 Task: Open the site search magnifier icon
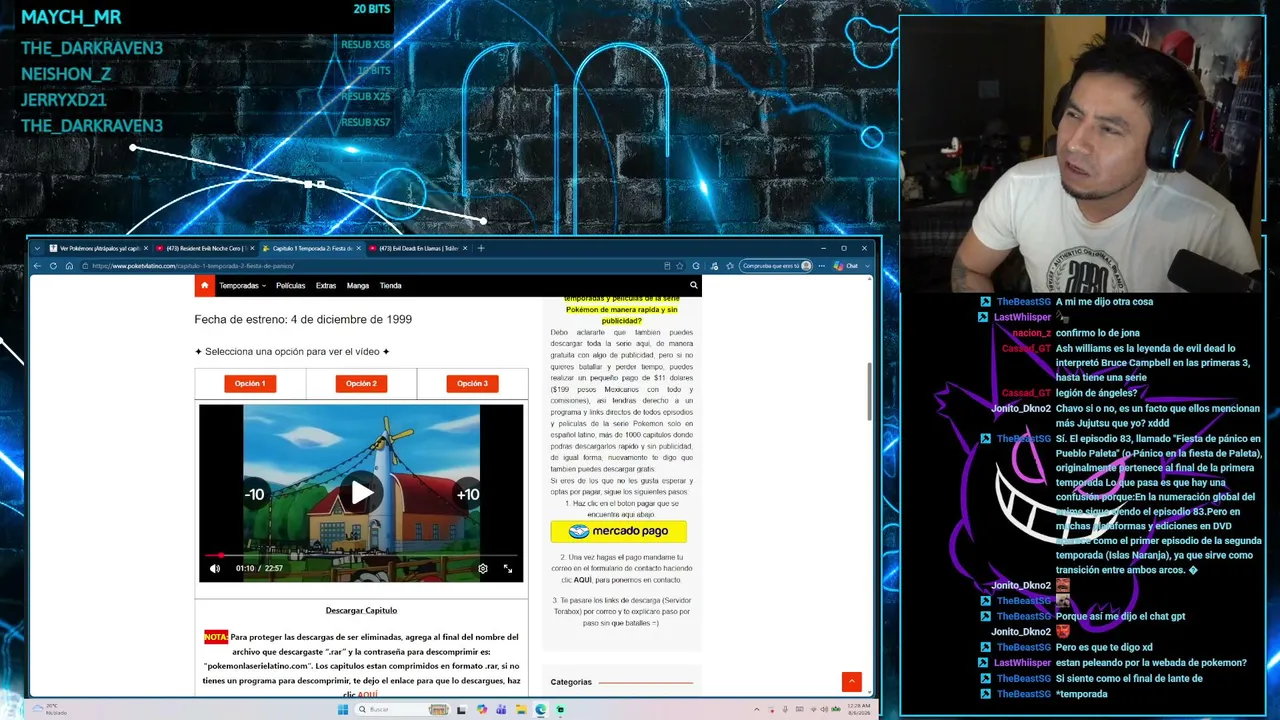click(x=694, y=285)
